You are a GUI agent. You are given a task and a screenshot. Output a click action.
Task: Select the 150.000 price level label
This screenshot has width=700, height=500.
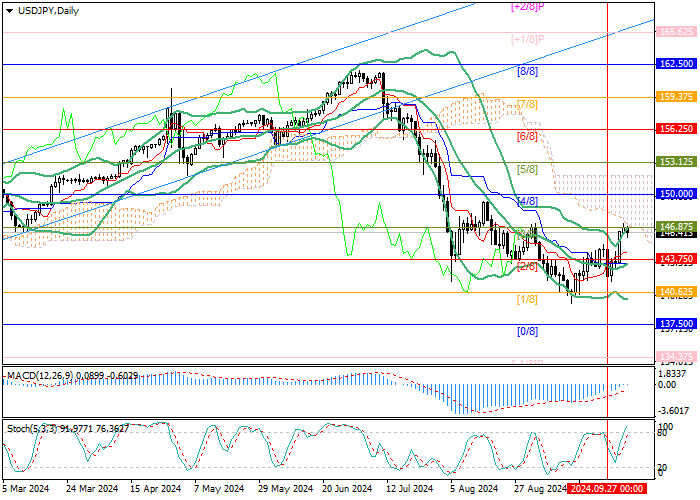click(x=676, y=194)
